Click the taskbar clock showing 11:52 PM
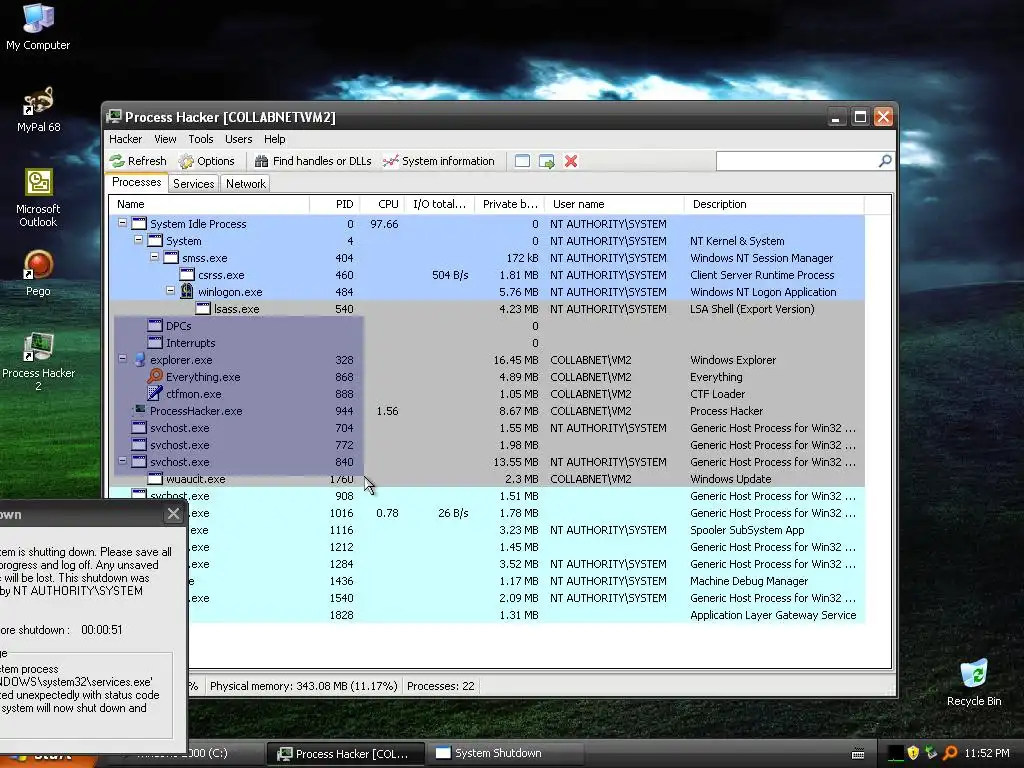This screenshot has height=768, width=1024. [x=987, y=753]
